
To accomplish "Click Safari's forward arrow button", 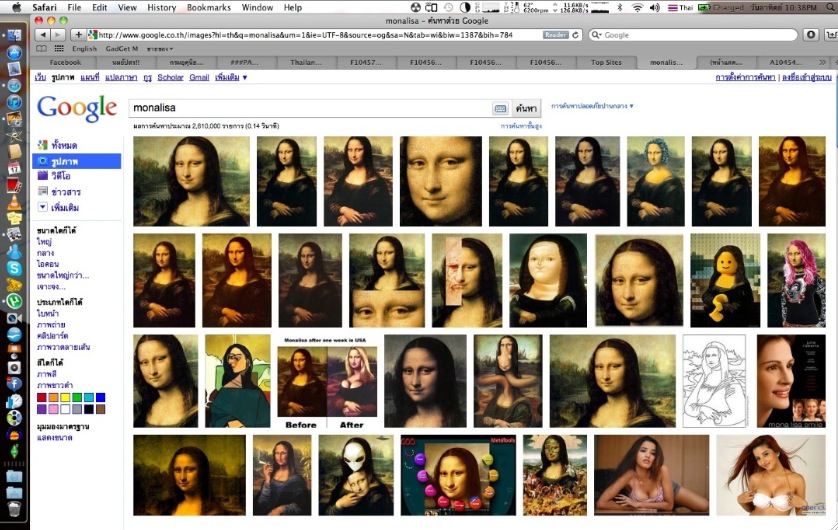I will coord(58,35).
